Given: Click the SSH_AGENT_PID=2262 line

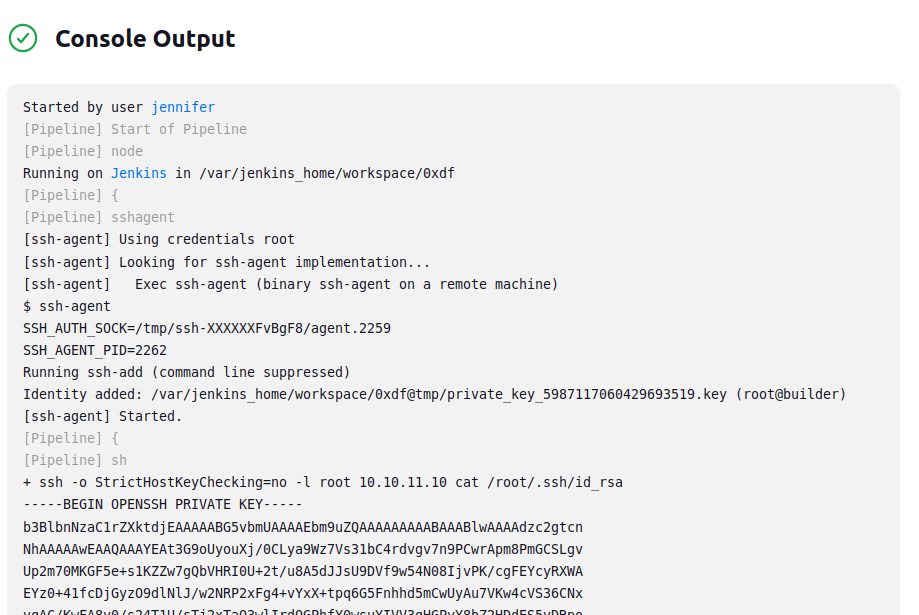Looking at the screenshot, I should pyautogui.click(x=95, y=350).
